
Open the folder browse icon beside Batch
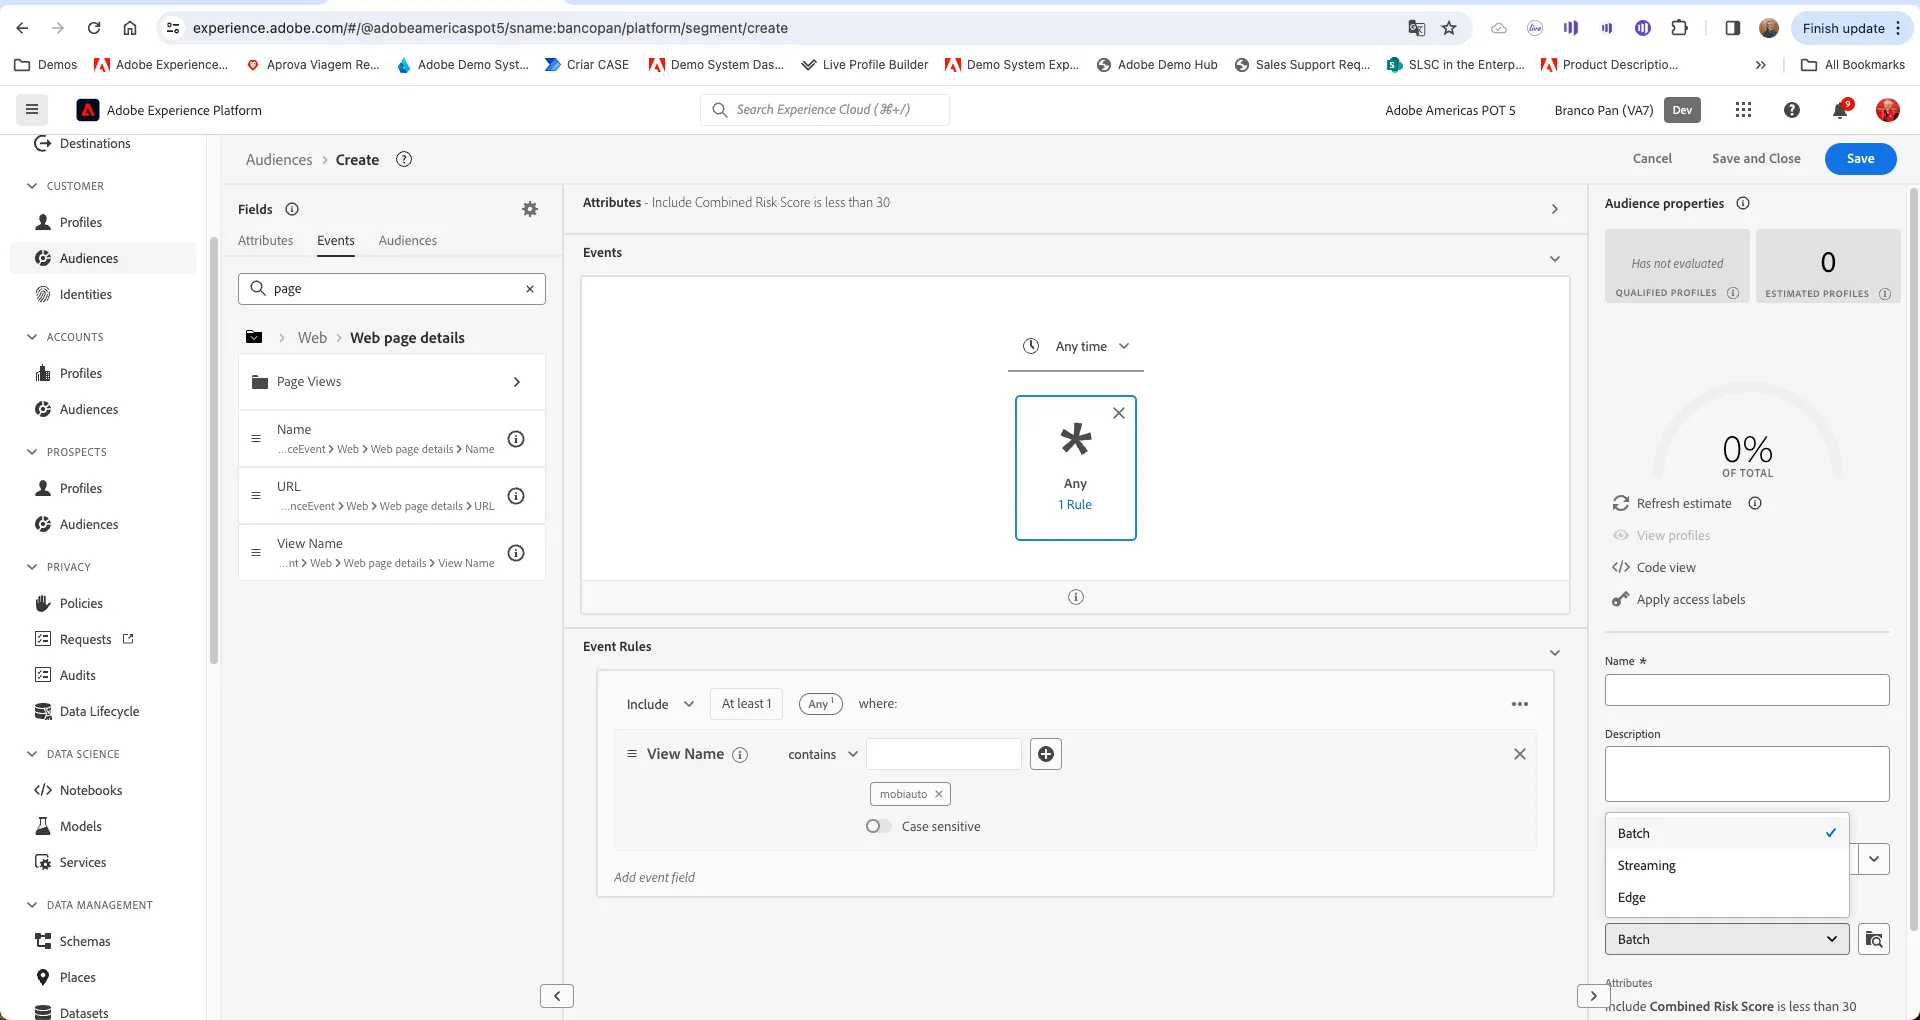point(1874,939)
